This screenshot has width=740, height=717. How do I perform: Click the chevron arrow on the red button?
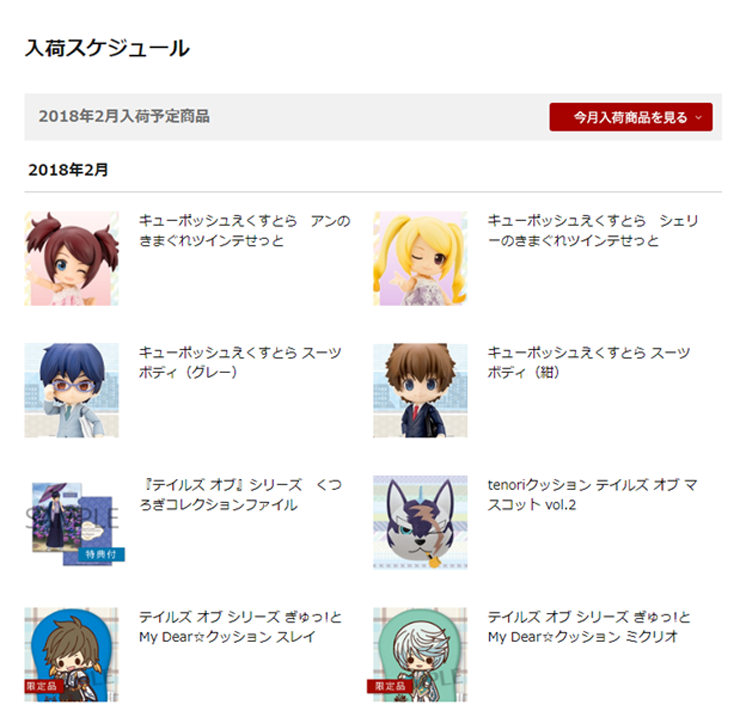click(699, 118)
